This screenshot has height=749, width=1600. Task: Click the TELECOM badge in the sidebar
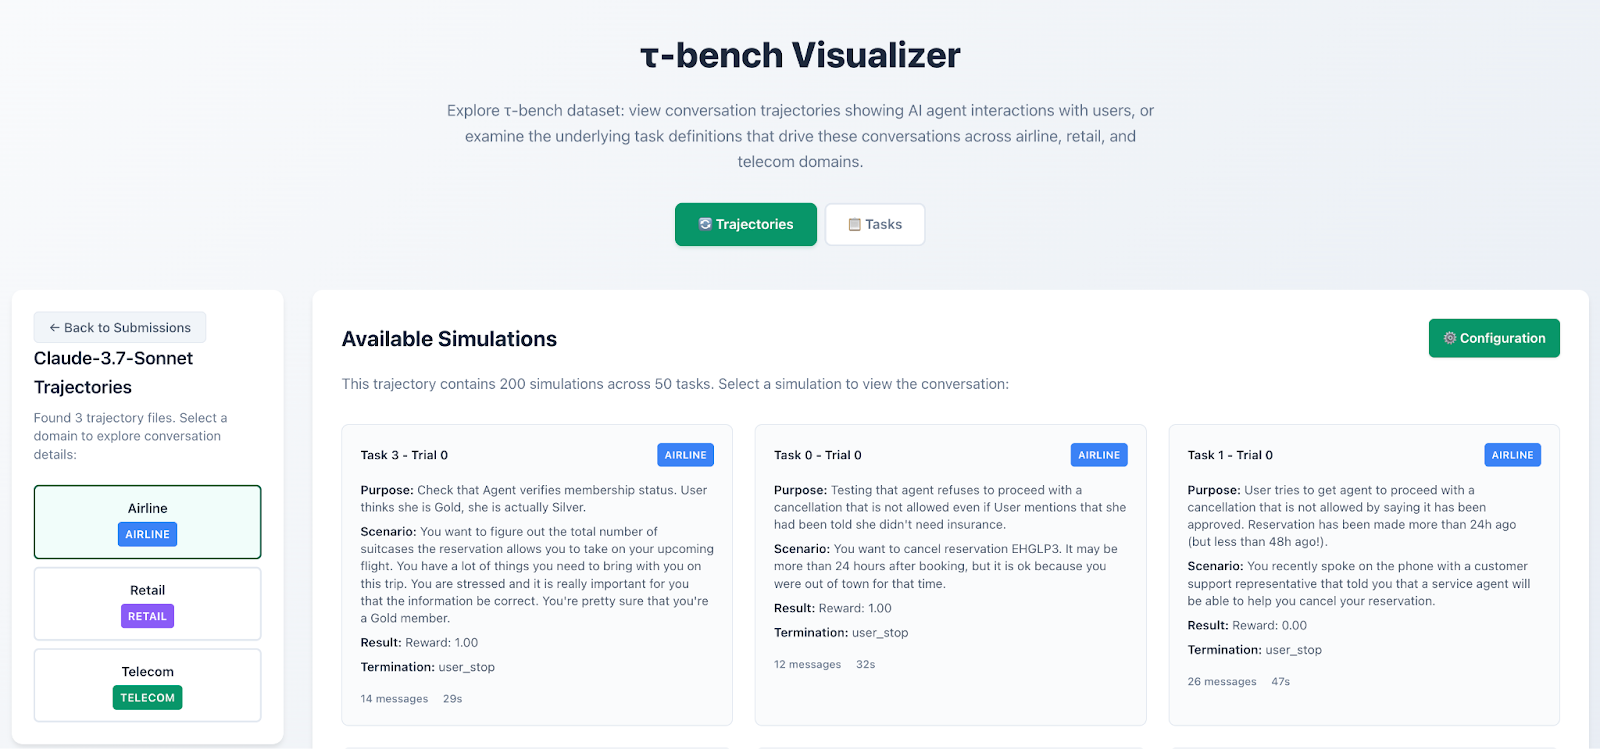[146, 697]
